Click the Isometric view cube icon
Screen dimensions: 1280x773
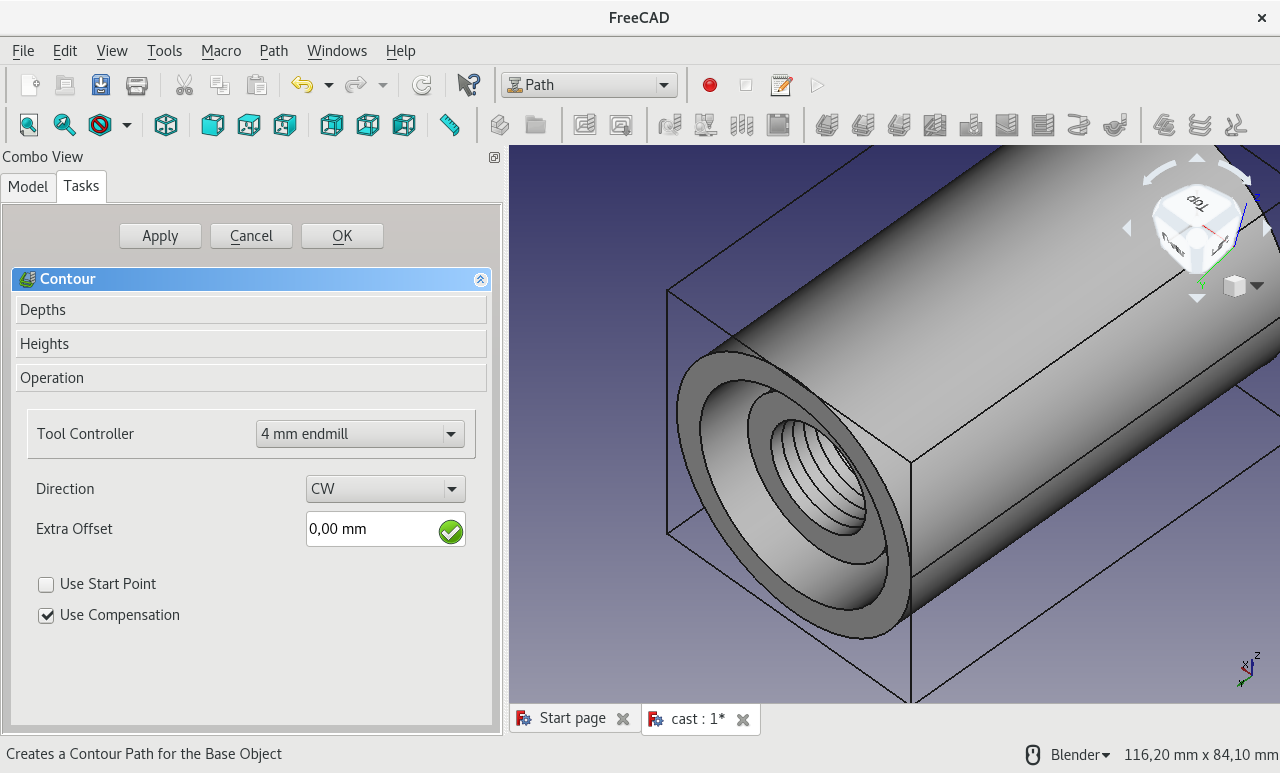pyautogui.click(x=166, y=125)
